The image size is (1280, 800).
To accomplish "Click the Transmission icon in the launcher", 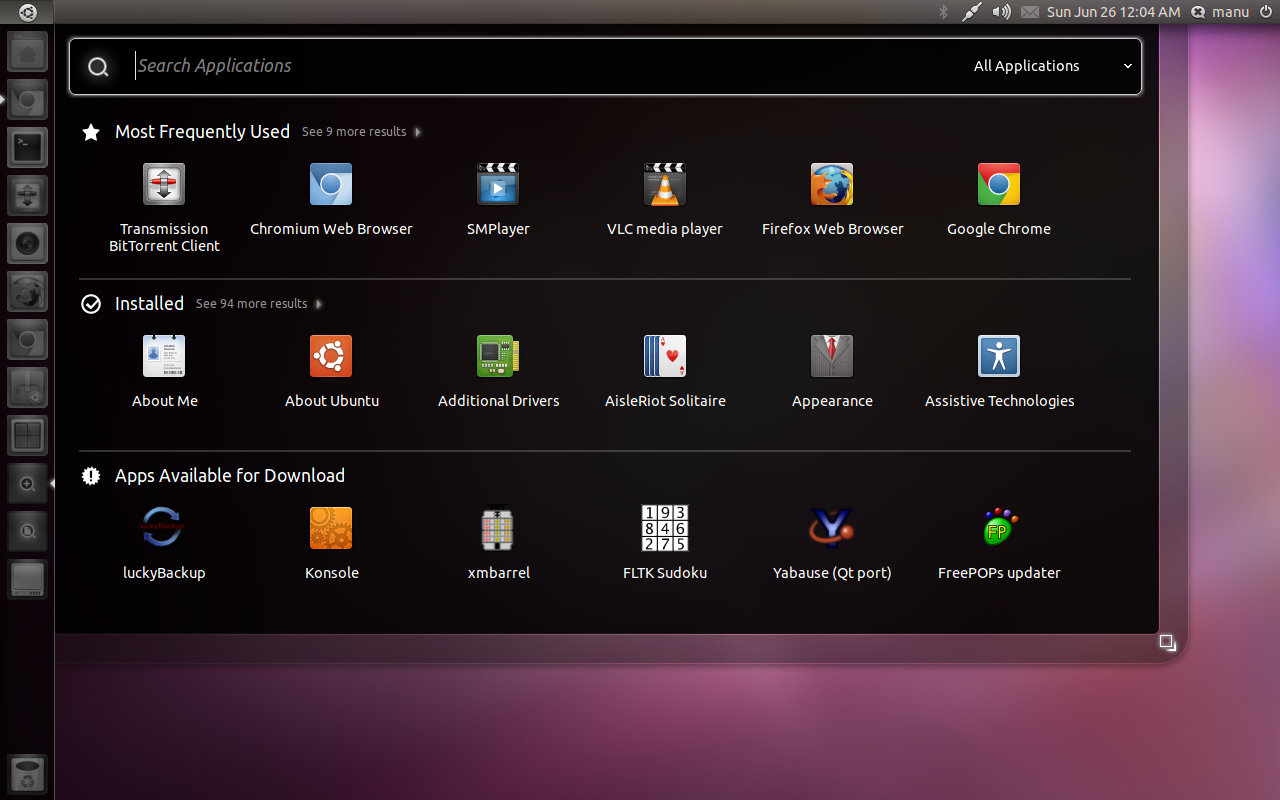I will coord(28,196).
